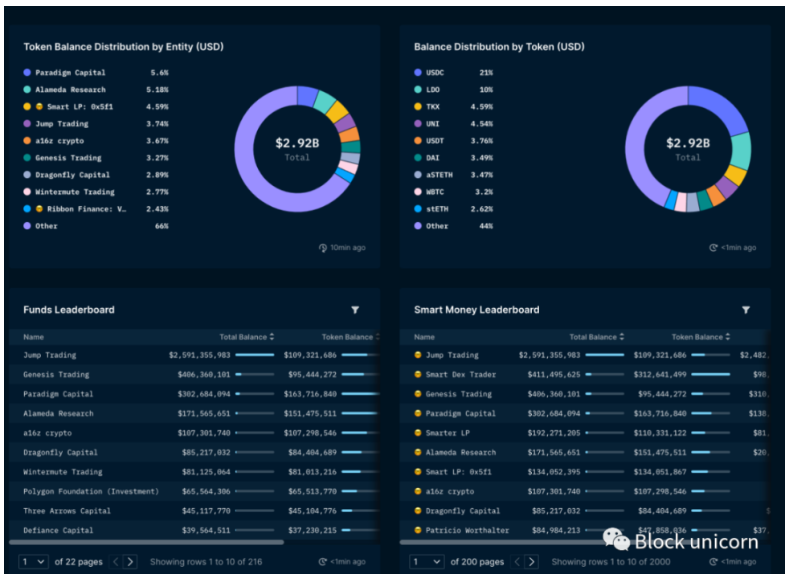Open Paradigm Capital row in Funds Leaderboard
This screenshot has height=580, width=788.
coord(194,394)
